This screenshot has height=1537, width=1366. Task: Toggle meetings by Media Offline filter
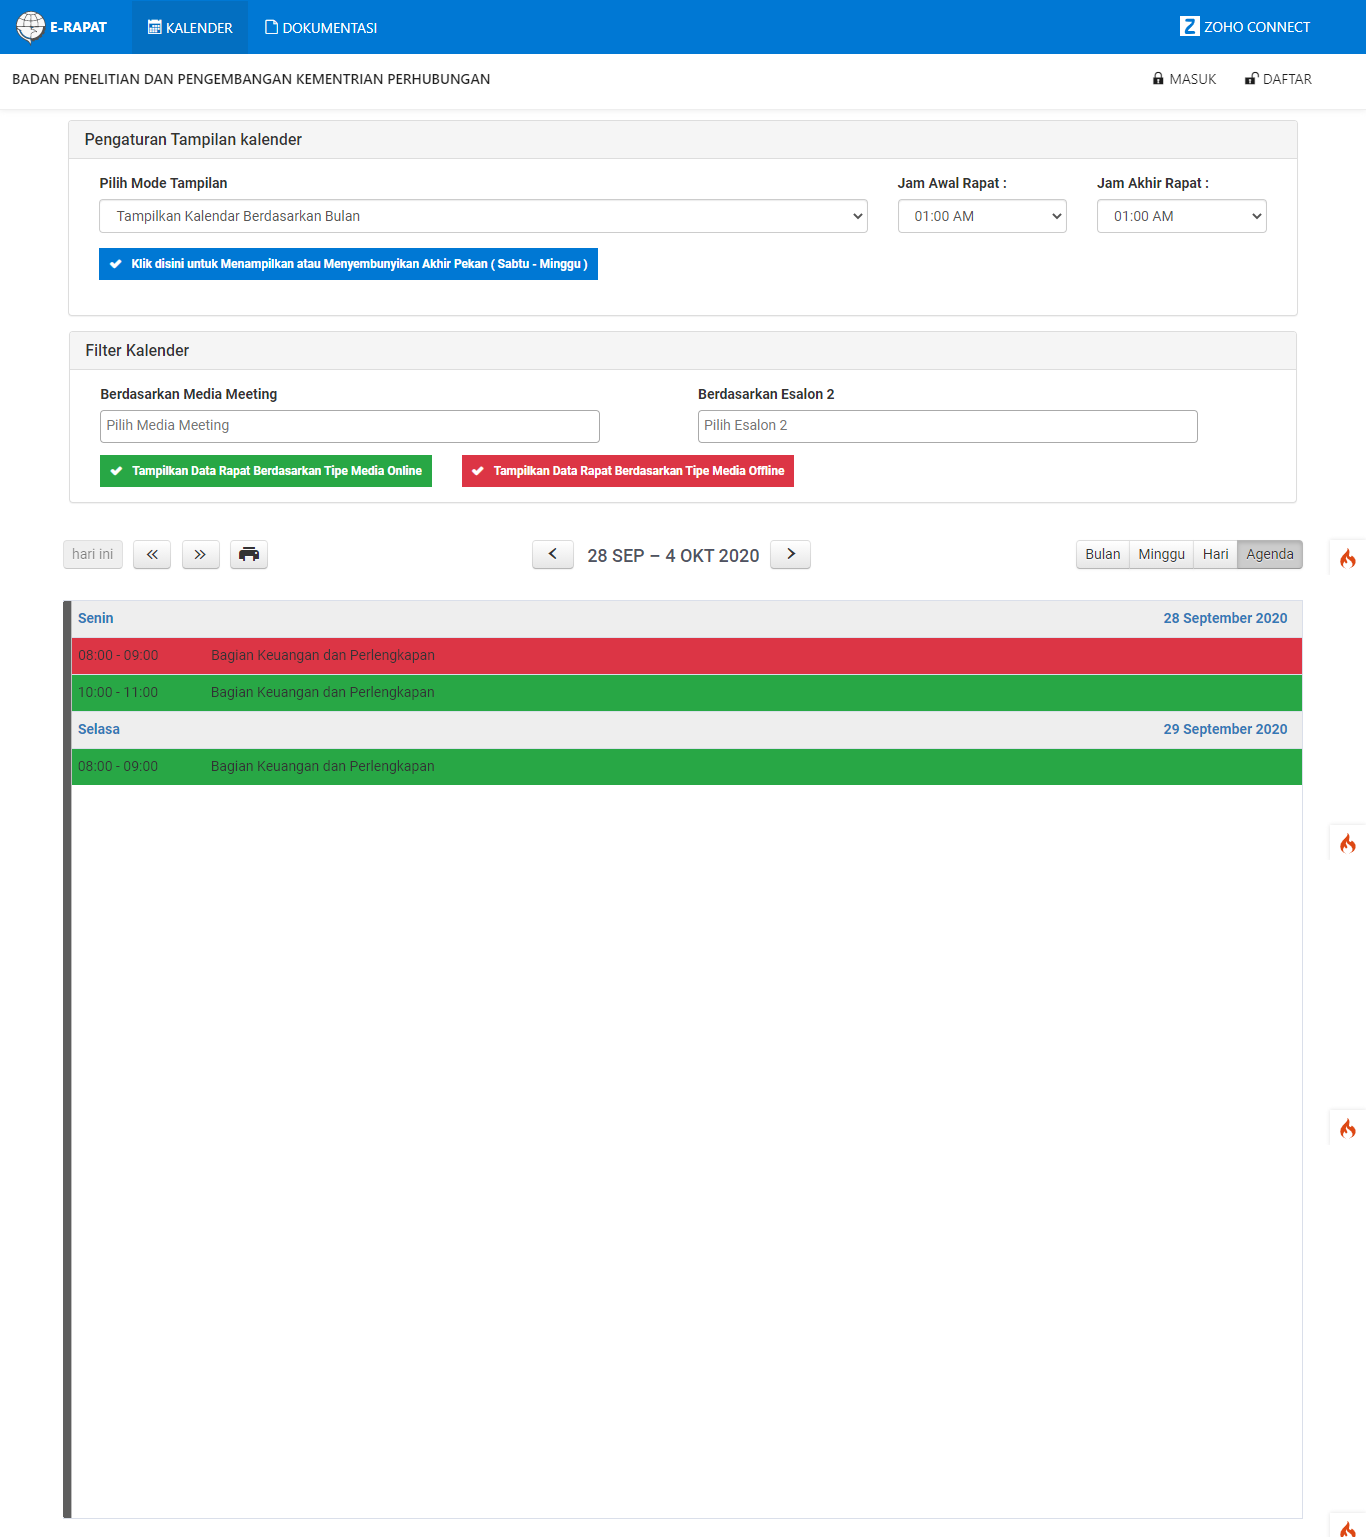click(628, 471)
